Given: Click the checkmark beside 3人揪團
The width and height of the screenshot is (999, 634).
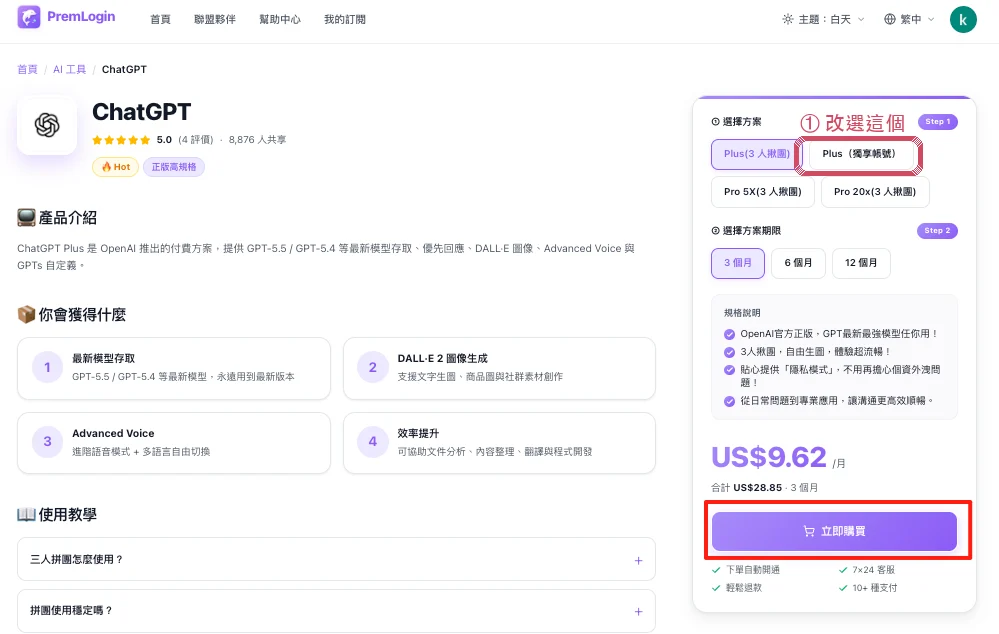Looking at the screenshot, I should [x=729, y=352].
